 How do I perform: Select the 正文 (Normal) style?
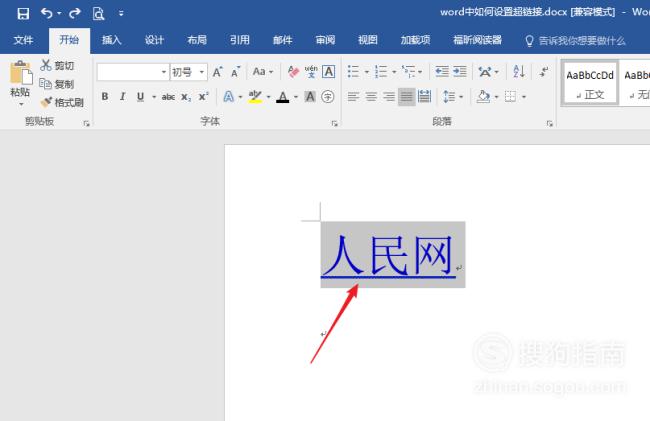click(x=589, y=84)
